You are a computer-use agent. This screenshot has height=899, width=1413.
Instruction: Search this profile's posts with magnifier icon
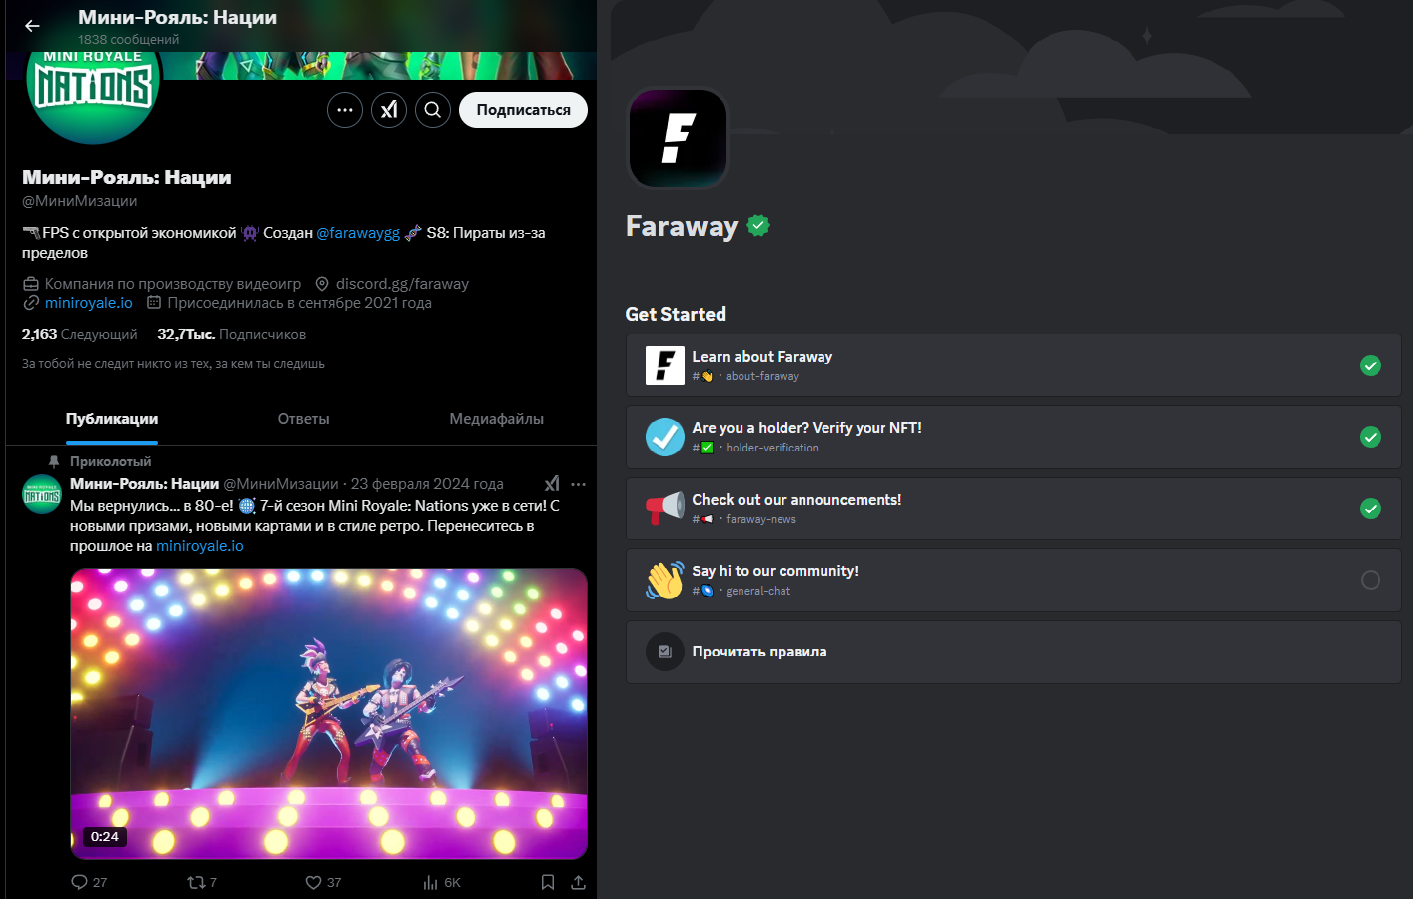(x=433, y=110)
